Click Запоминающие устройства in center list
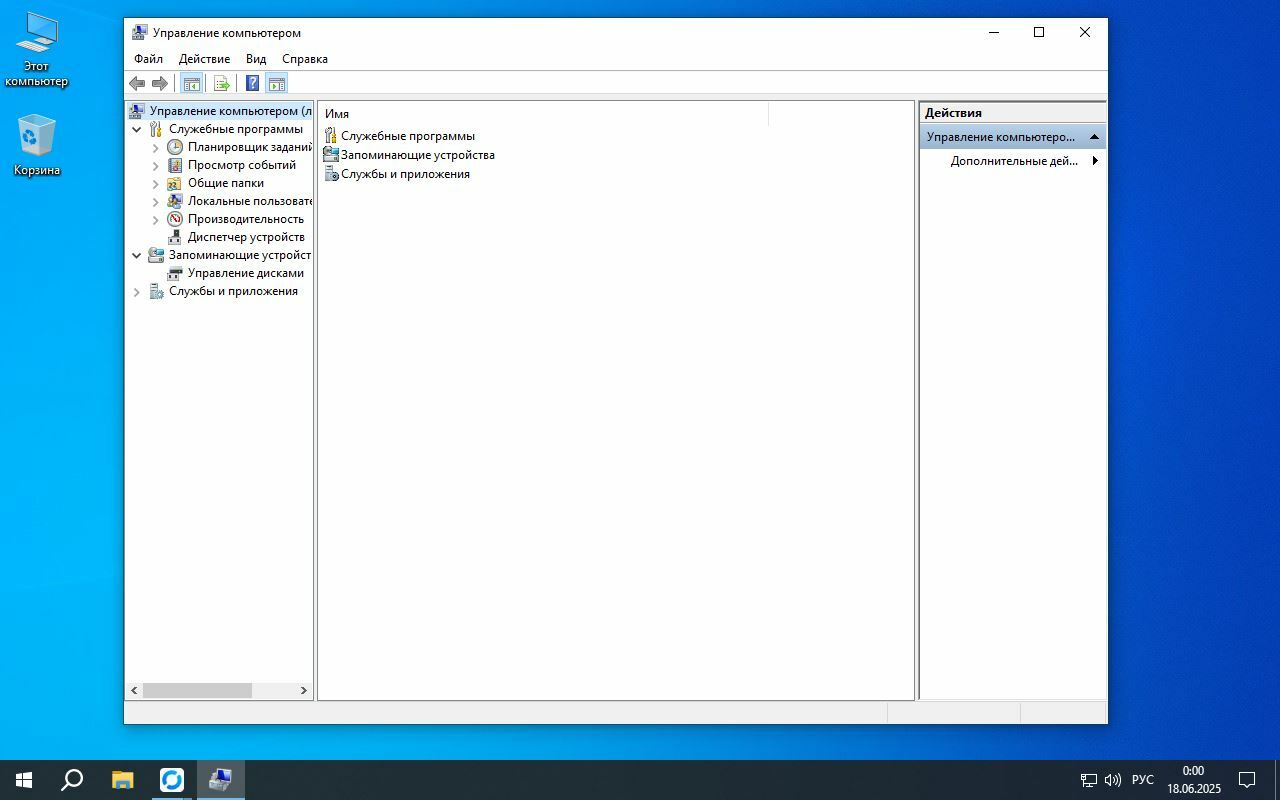This screenshot has height=800, width=1280. [417, 155]
